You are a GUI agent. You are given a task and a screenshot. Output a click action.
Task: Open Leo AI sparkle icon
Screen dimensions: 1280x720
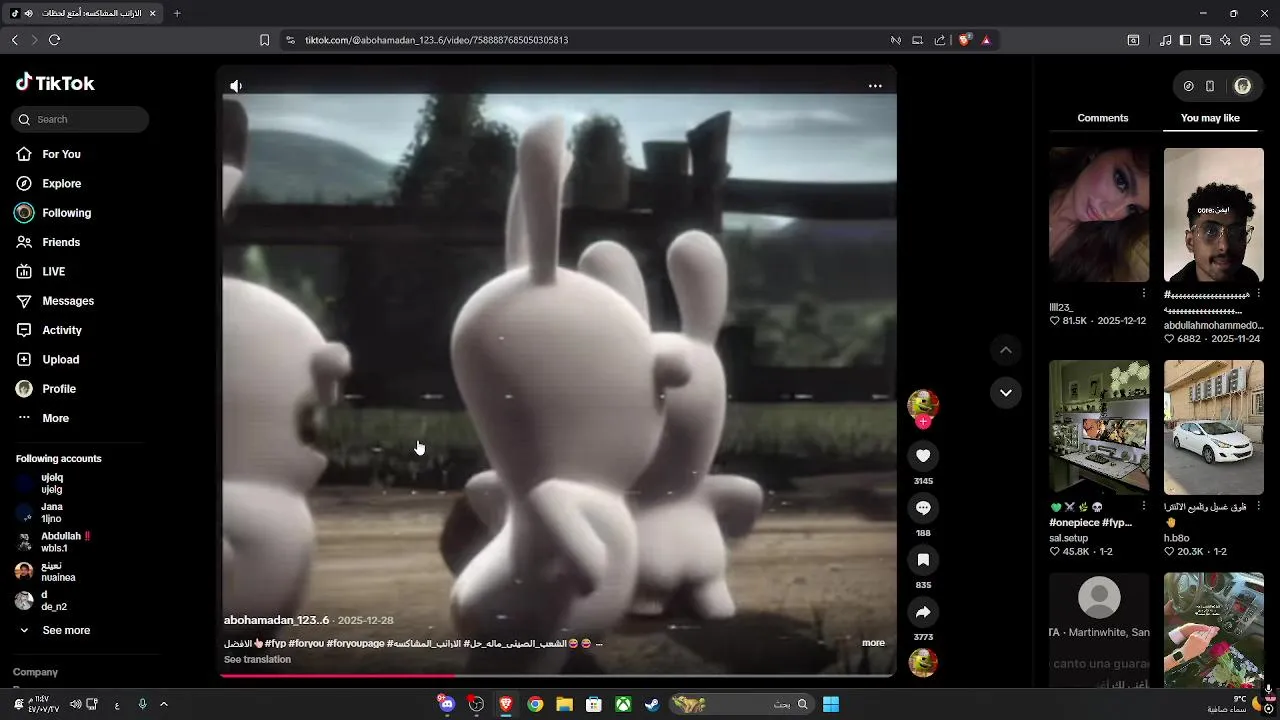(x=1225, y=40)
